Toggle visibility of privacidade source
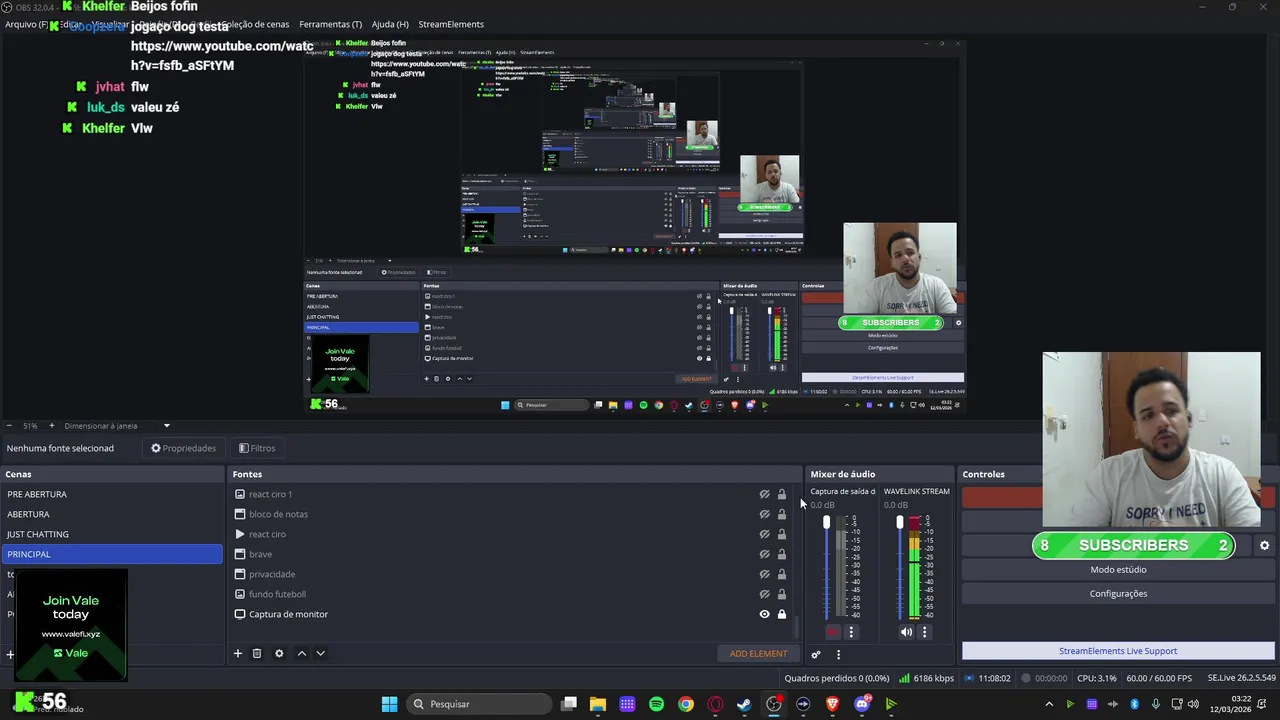This screenshot has height=720, width=1280. coord(764,574)
